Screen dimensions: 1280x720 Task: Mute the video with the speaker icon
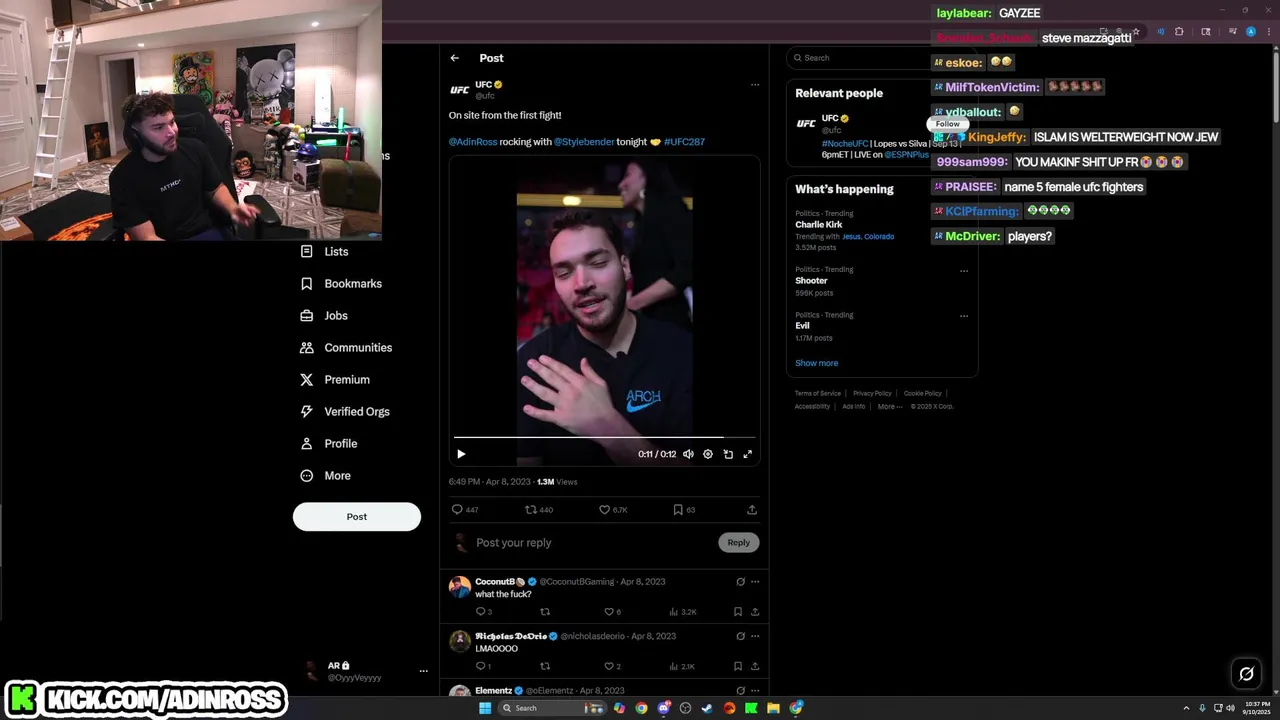[688, 454]
